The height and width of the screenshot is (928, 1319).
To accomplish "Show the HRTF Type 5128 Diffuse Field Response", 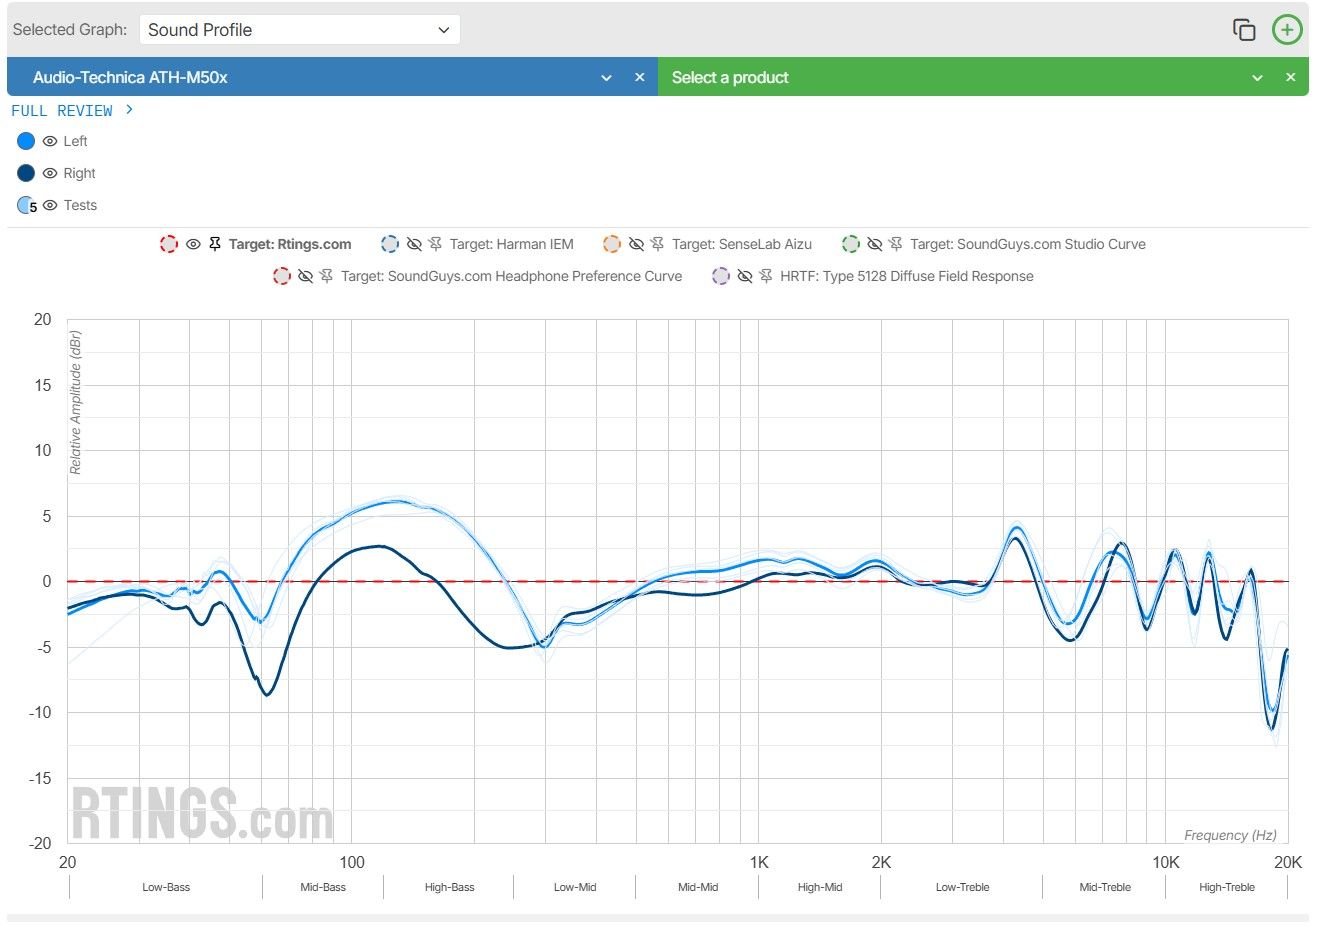I will pos(745,276).
